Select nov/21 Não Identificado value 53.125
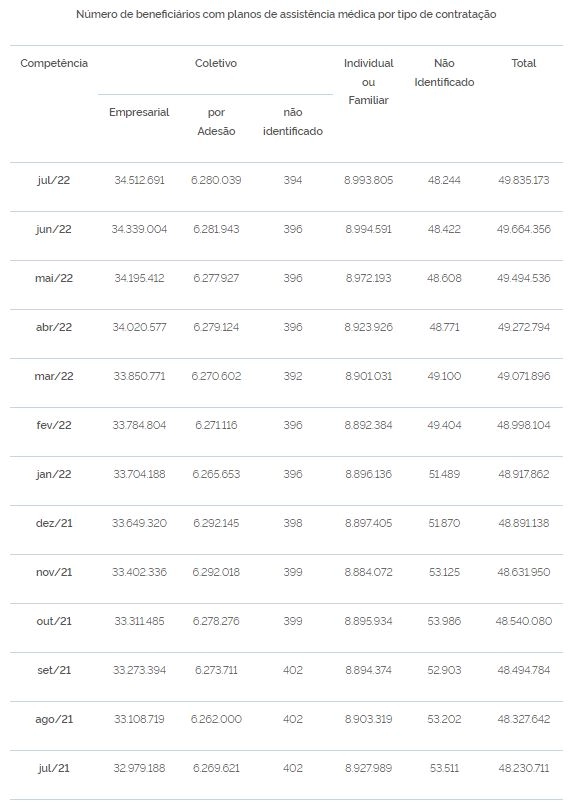Screen dimensions: 572x805 coord(444,572)
